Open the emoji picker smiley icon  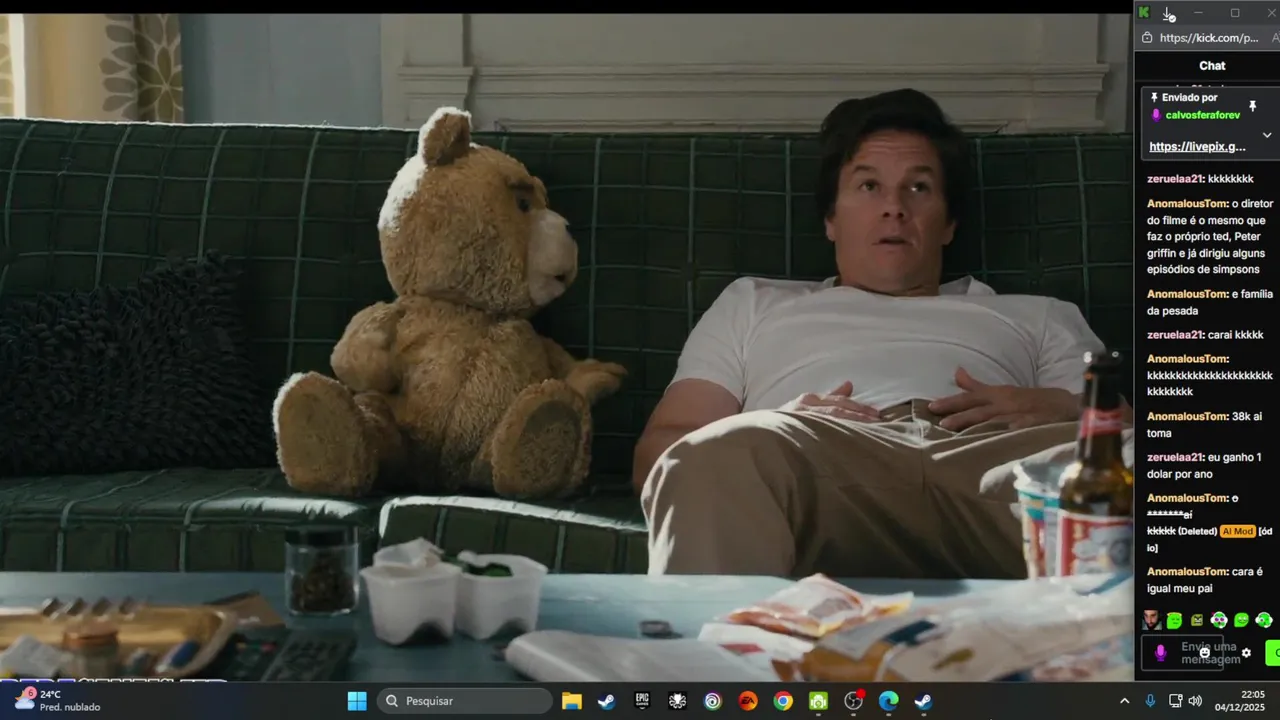point(1204,653)
